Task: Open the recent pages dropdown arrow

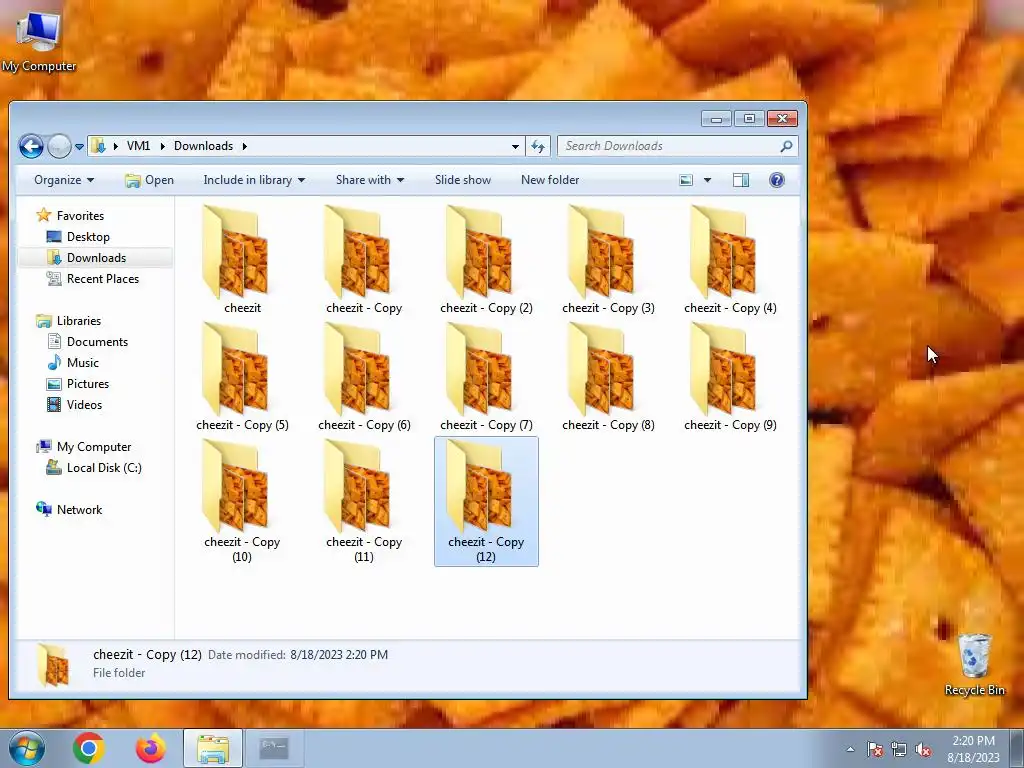Action: pyautogui.click(x=79, y=147)
